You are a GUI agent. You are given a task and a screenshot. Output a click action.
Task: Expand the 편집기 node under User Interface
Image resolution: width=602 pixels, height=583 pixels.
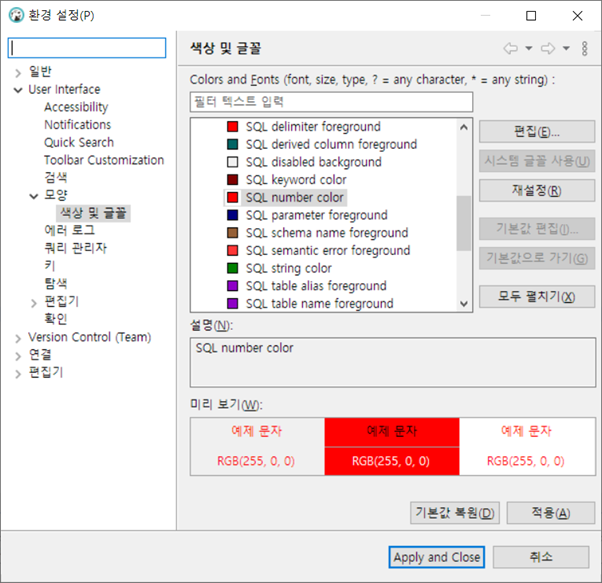coord(34,303)
